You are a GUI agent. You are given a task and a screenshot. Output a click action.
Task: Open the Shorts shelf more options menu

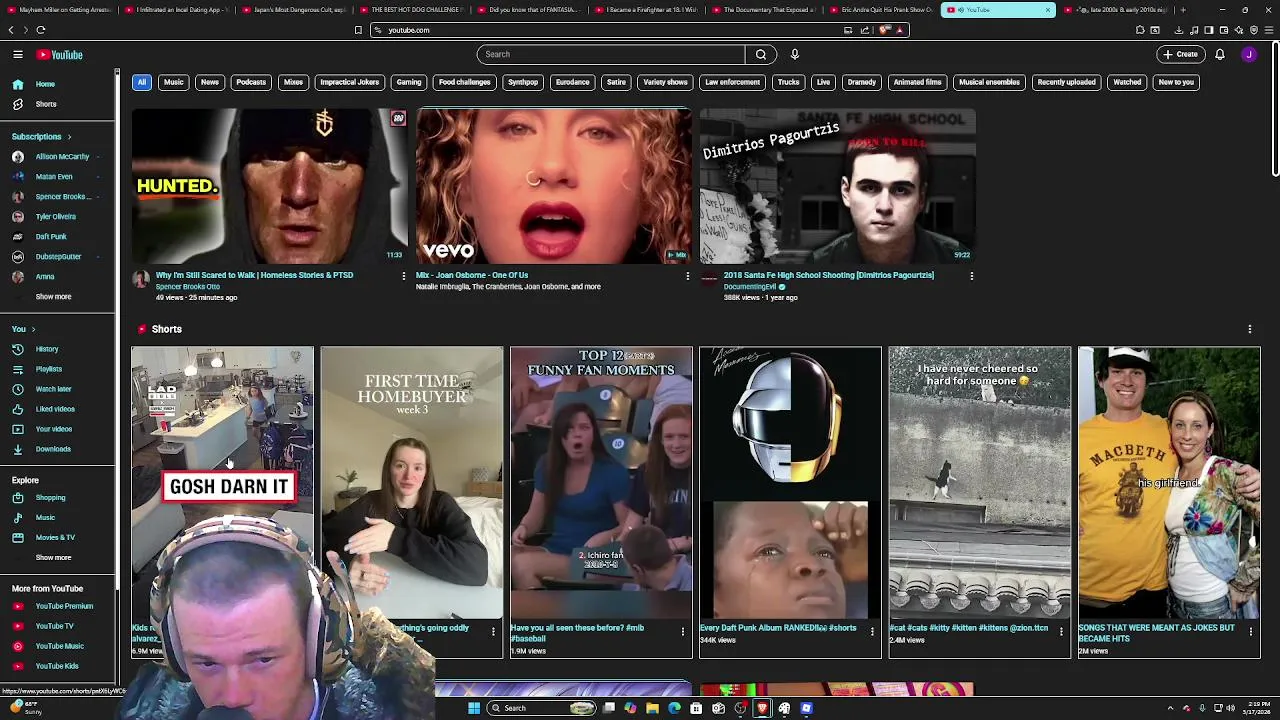pyautogui.click(x=1249, y=329)
